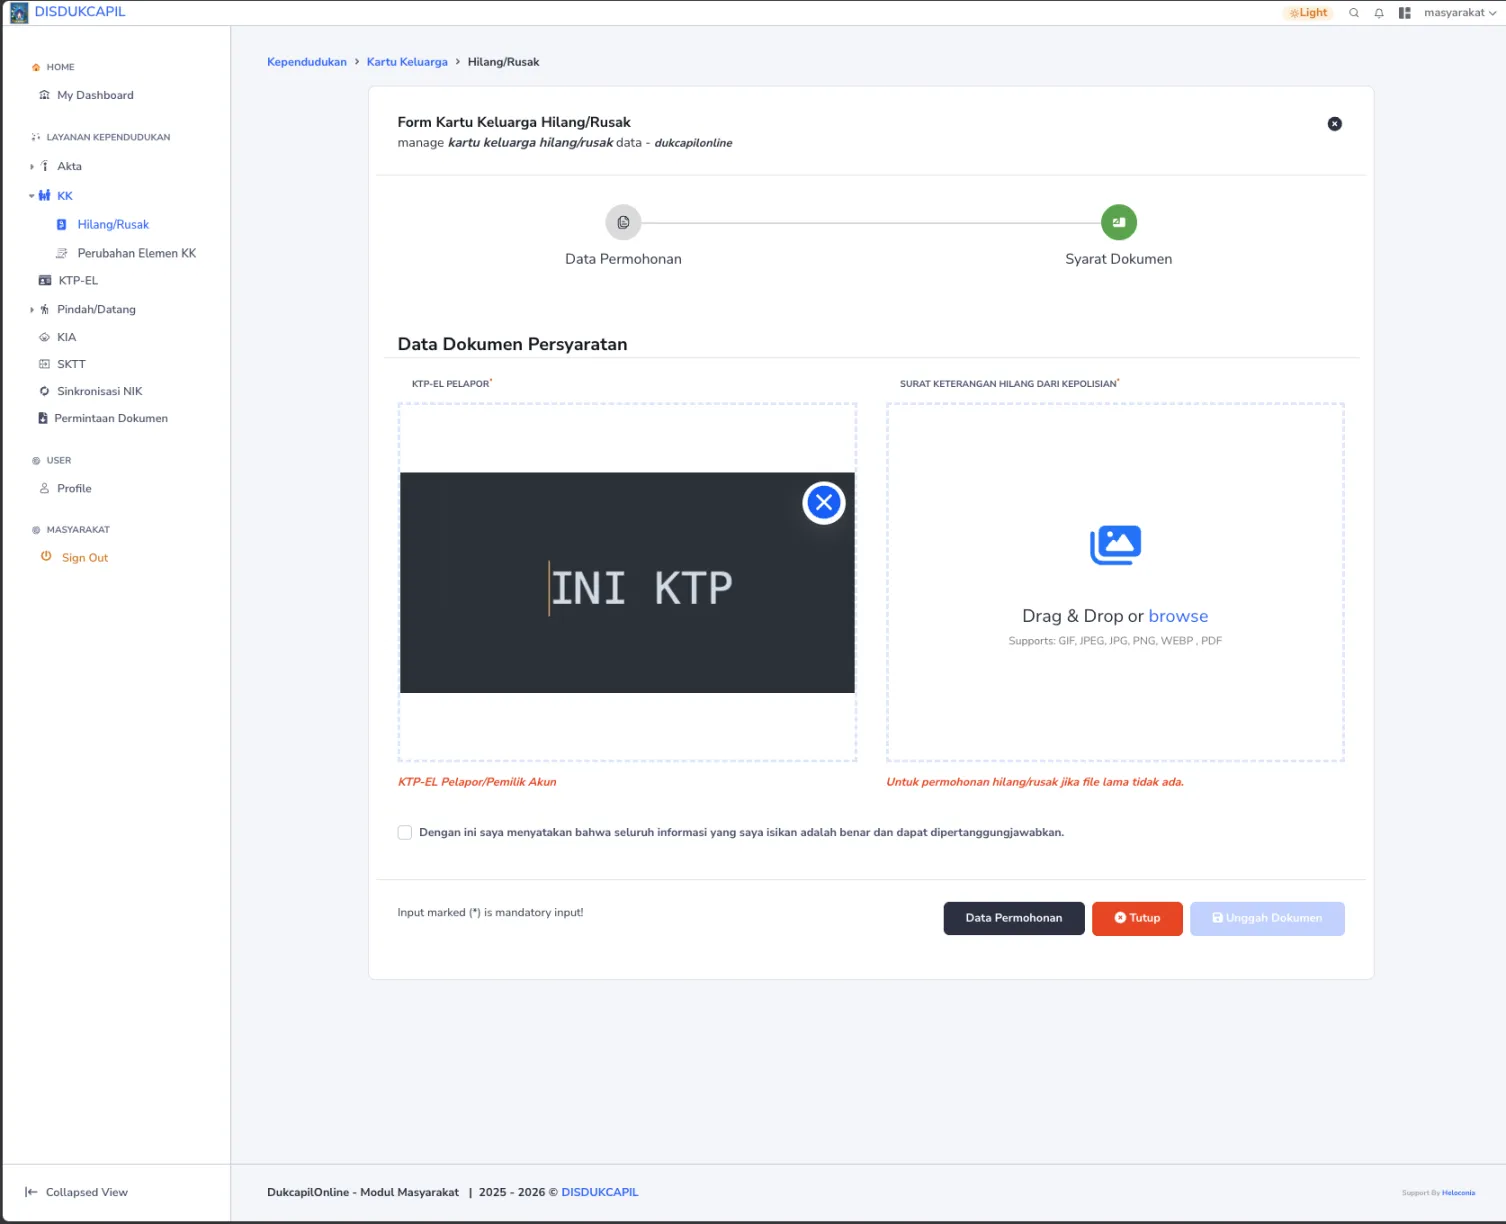Expand the Pindah/Datang sidebar menu
The height and width of the screenshot is (1224, 1506).
coord(95,310)
